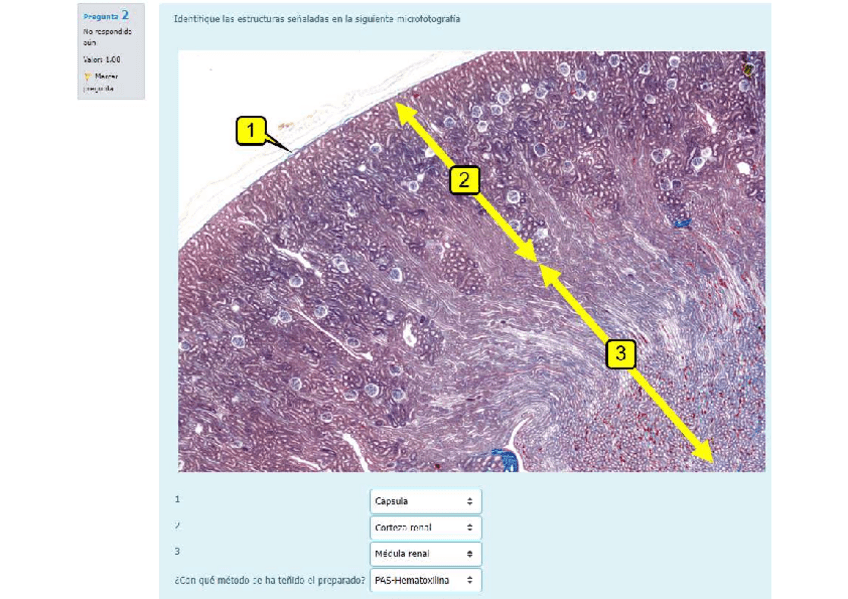The height and width of the screenshot is (599, 848).
Task: Select the 'Pregunta 2' question heading
Action: pyautogui.click(x=106, y=16)
